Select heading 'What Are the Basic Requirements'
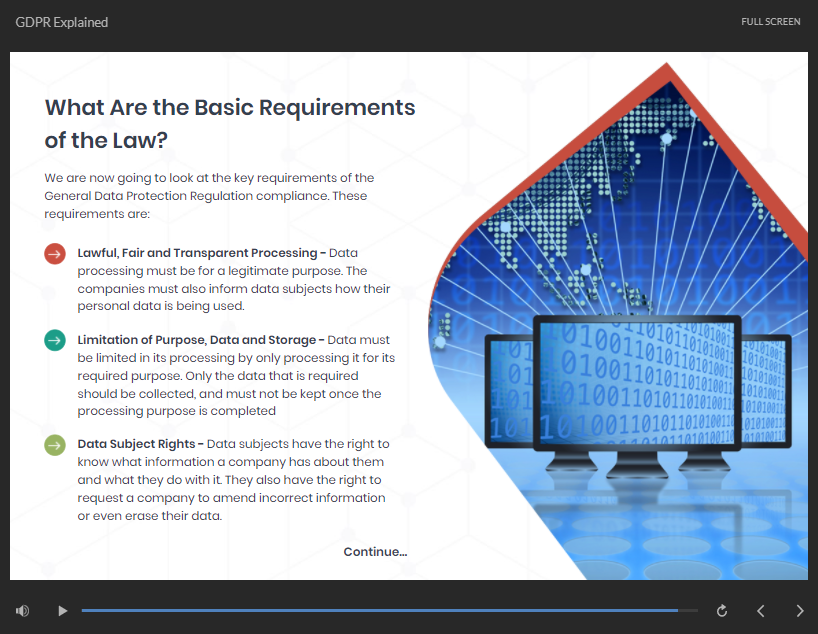 (x=230, y=107)
